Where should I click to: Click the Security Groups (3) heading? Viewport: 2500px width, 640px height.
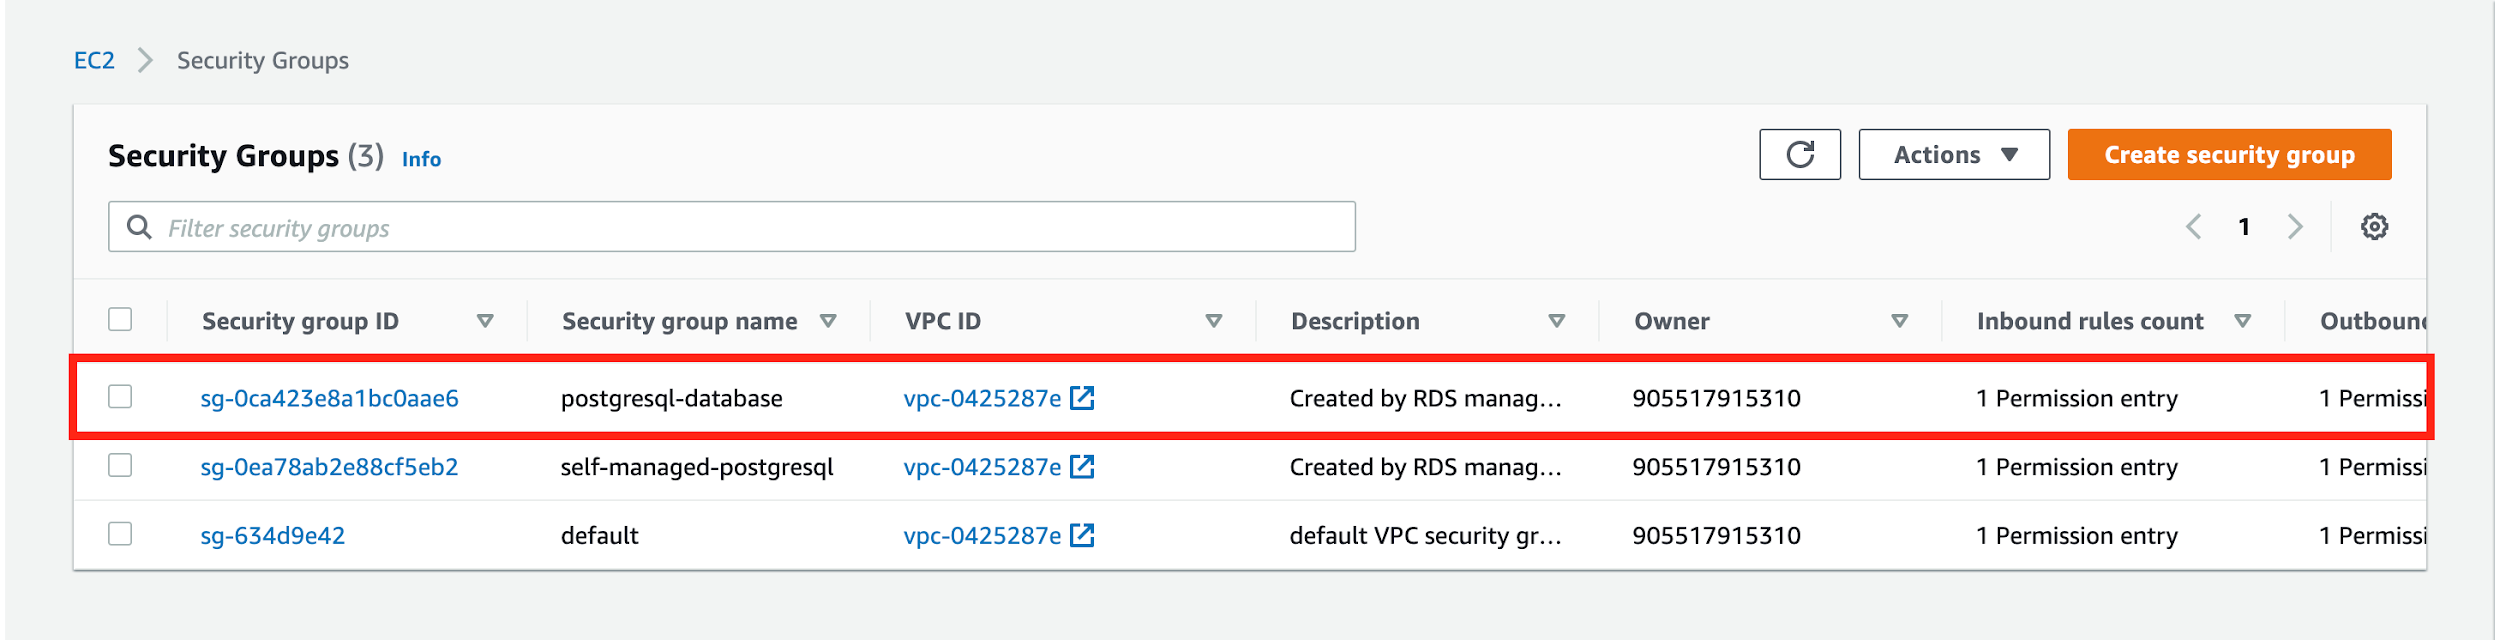pos(246,156)
